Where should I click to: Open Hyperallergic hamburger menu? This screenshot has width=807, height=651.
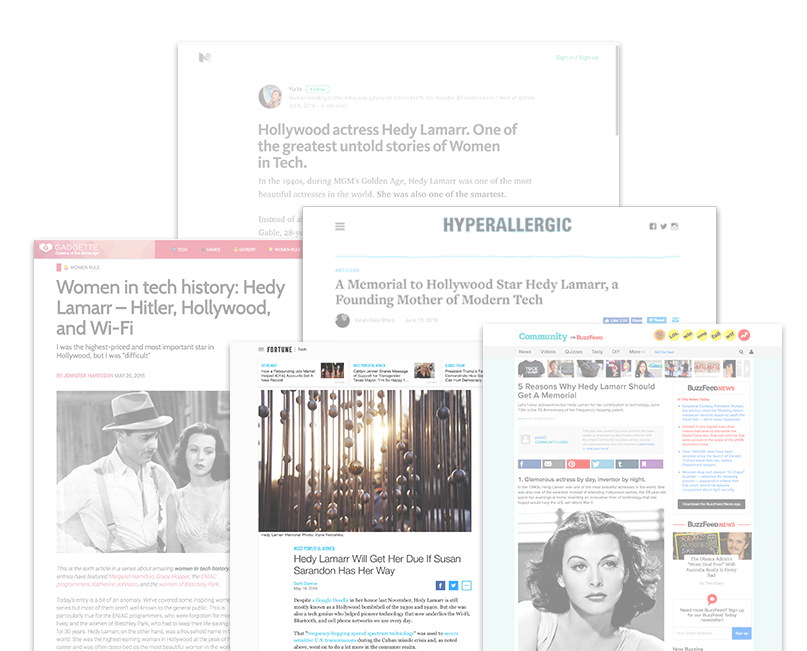click(x=340, y=226)
